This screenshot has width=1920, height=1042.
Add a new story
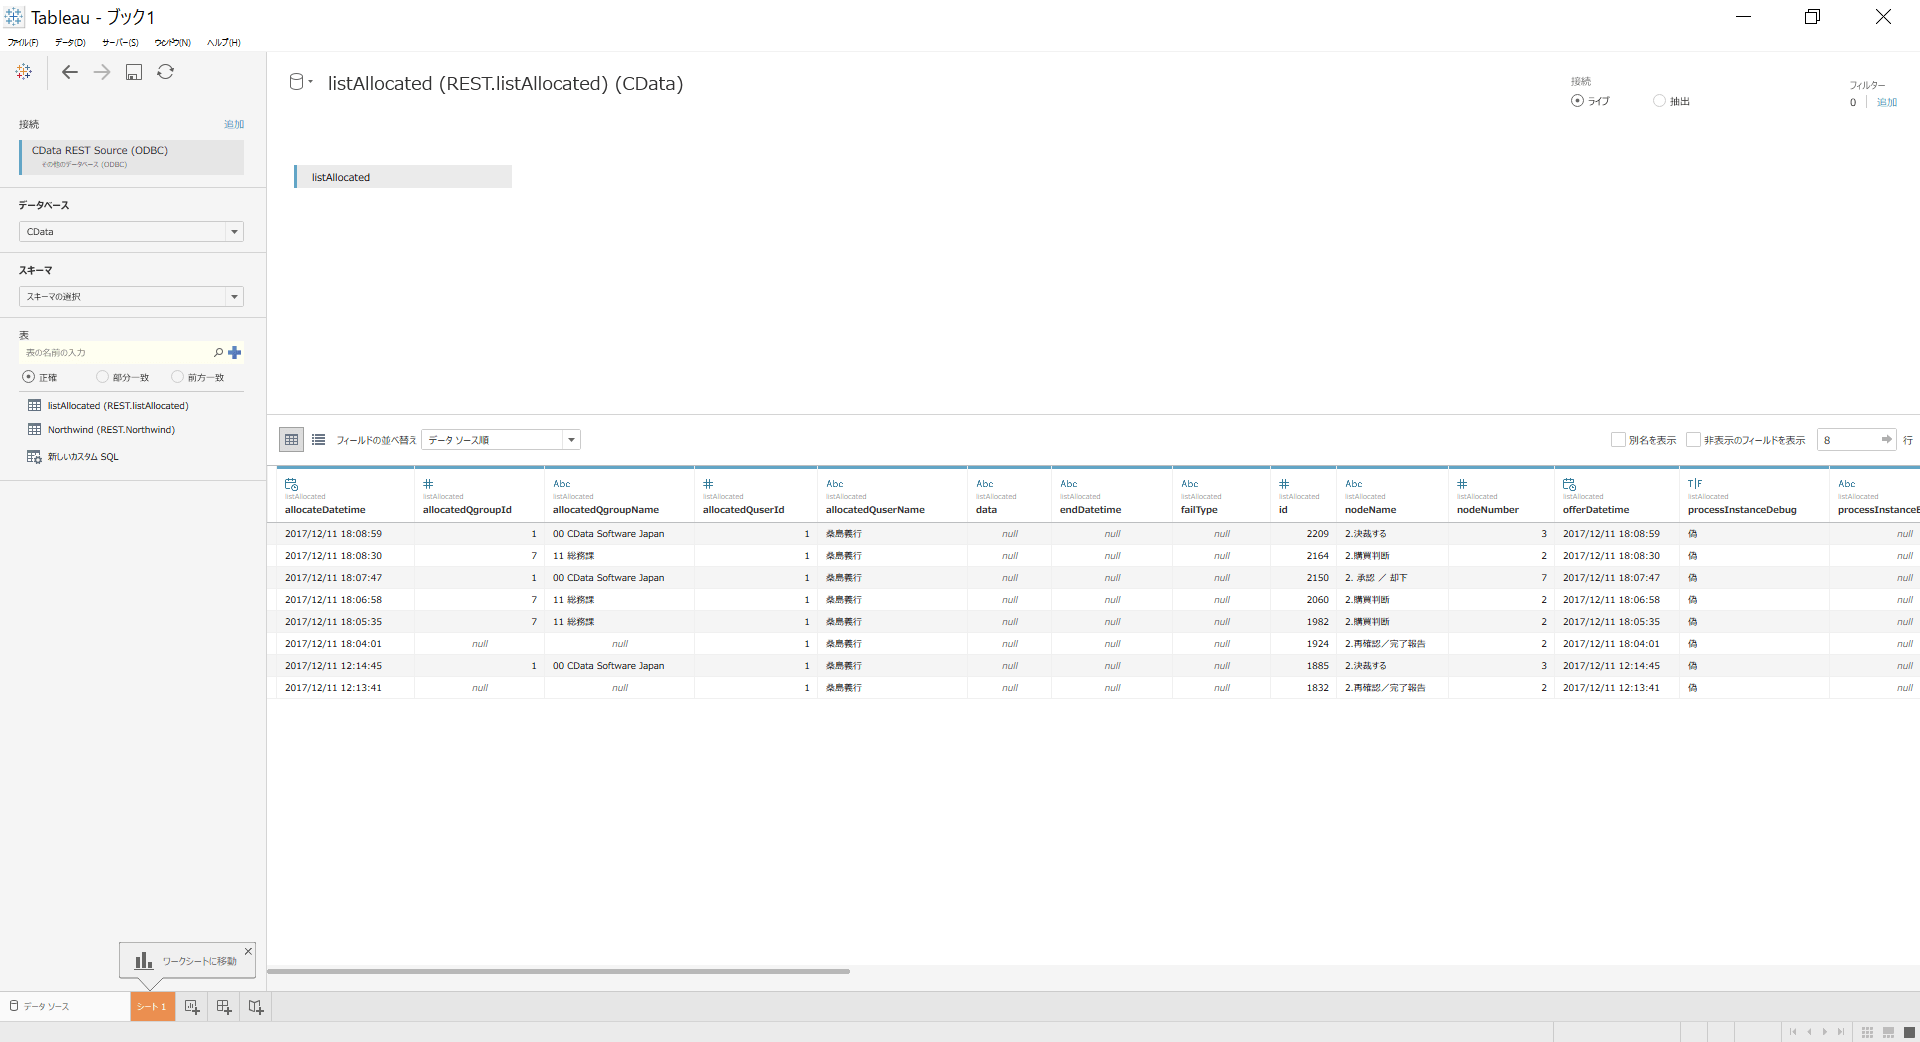point(256,1007)
